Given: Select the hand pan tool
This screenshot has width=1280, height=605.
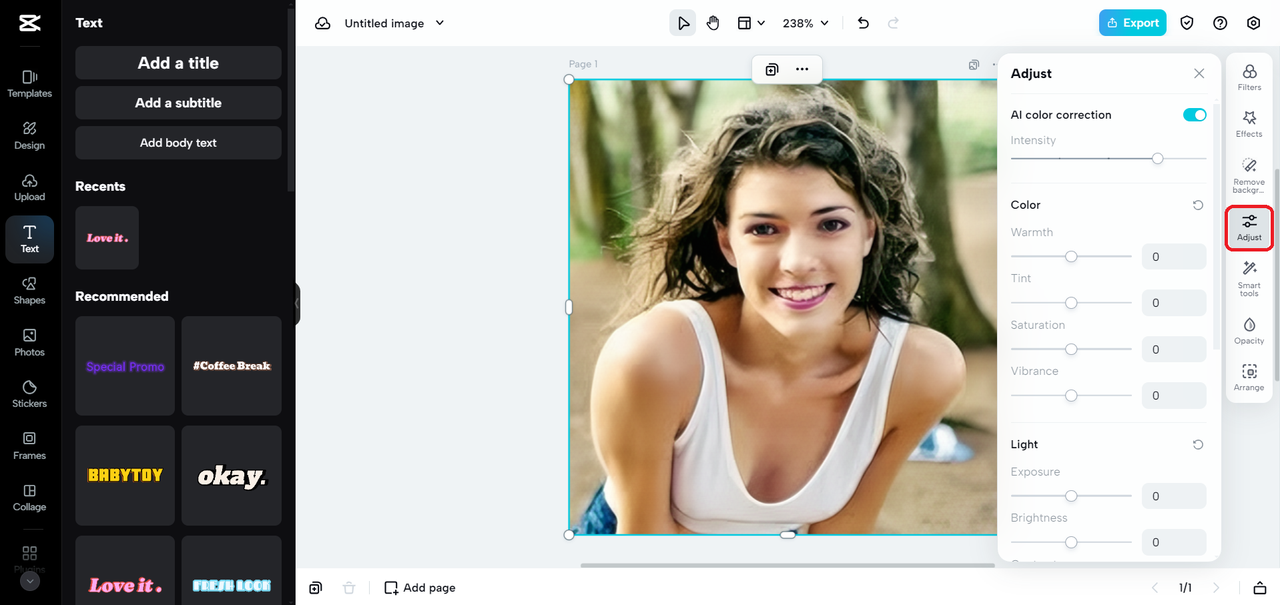Looking at the screenshot, I should (713, 23).
